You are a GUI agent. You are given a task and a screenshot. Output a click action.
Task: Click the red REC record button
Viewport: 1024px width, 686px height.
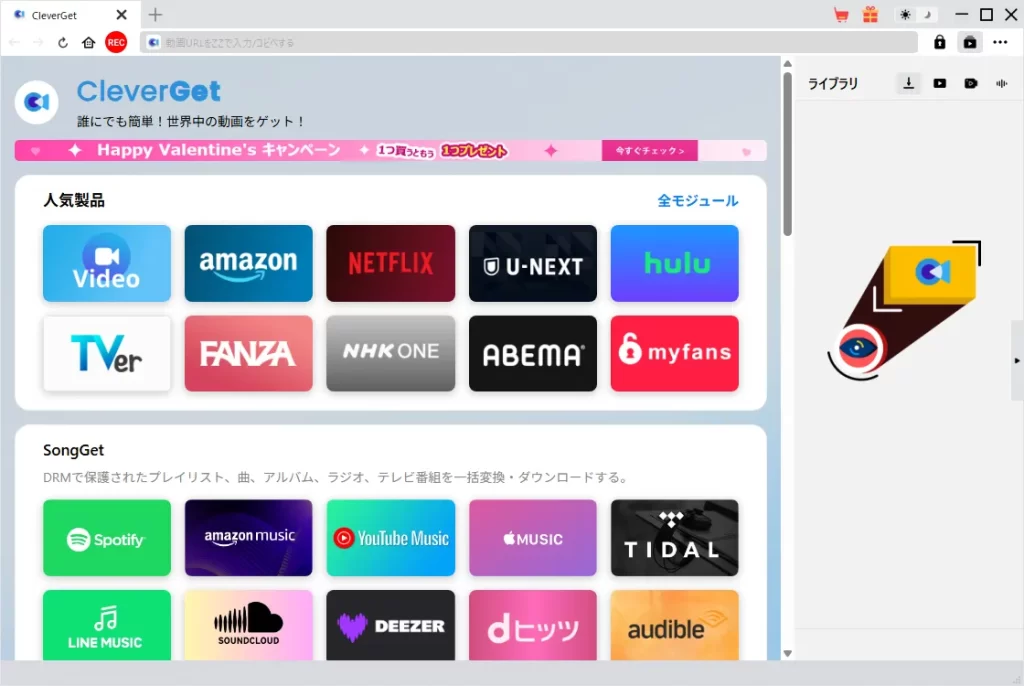pyautogui.click(x=116, y=42)
